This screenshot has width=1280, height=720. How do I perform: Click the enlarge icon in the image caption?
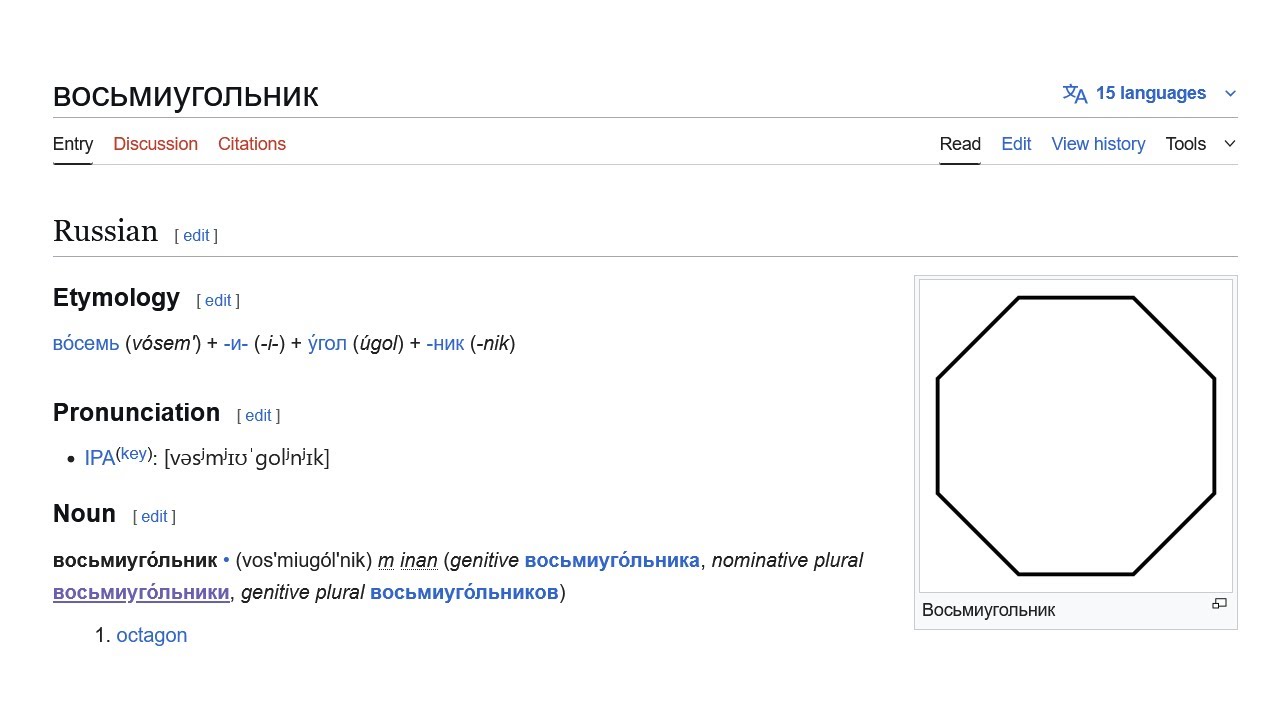click(1219, 603)
